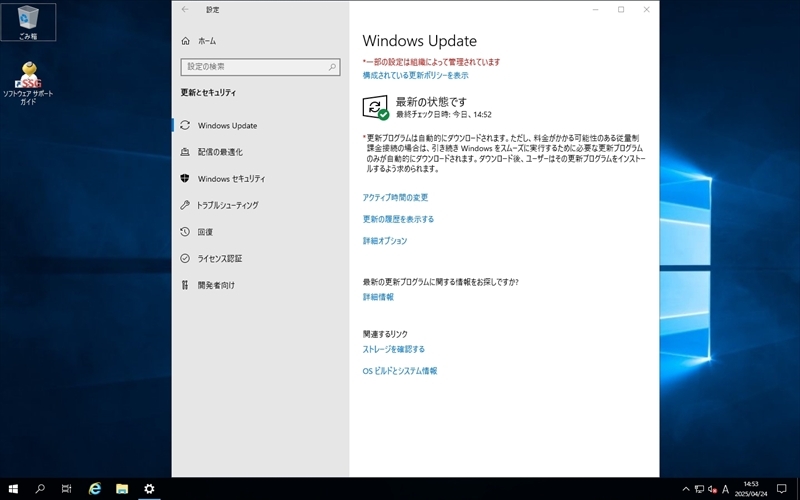The width and height of the screenshot is (800, 500).
Task: Show hidden tray icons chevron
Action: pos(686,489)
